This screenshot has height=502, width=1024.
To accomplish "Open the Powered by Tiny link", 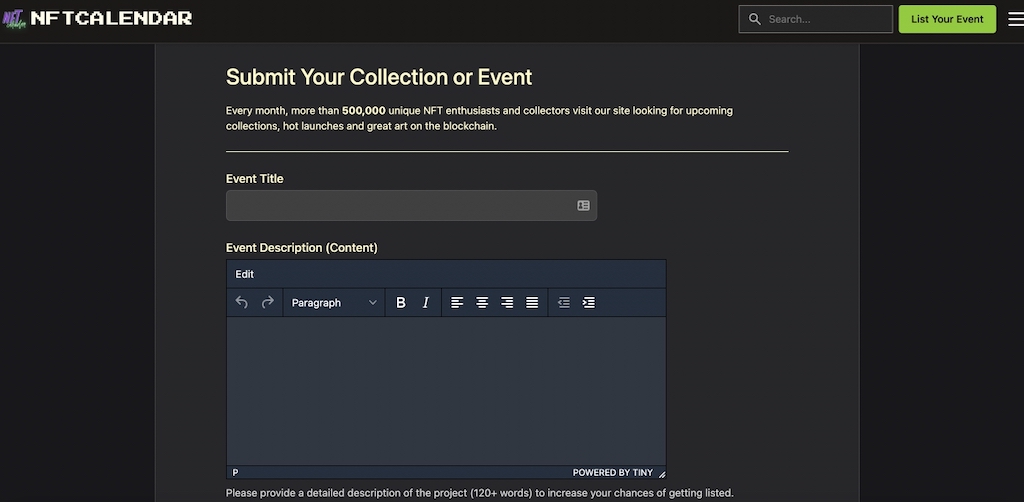I will click(x=612, y=472).
